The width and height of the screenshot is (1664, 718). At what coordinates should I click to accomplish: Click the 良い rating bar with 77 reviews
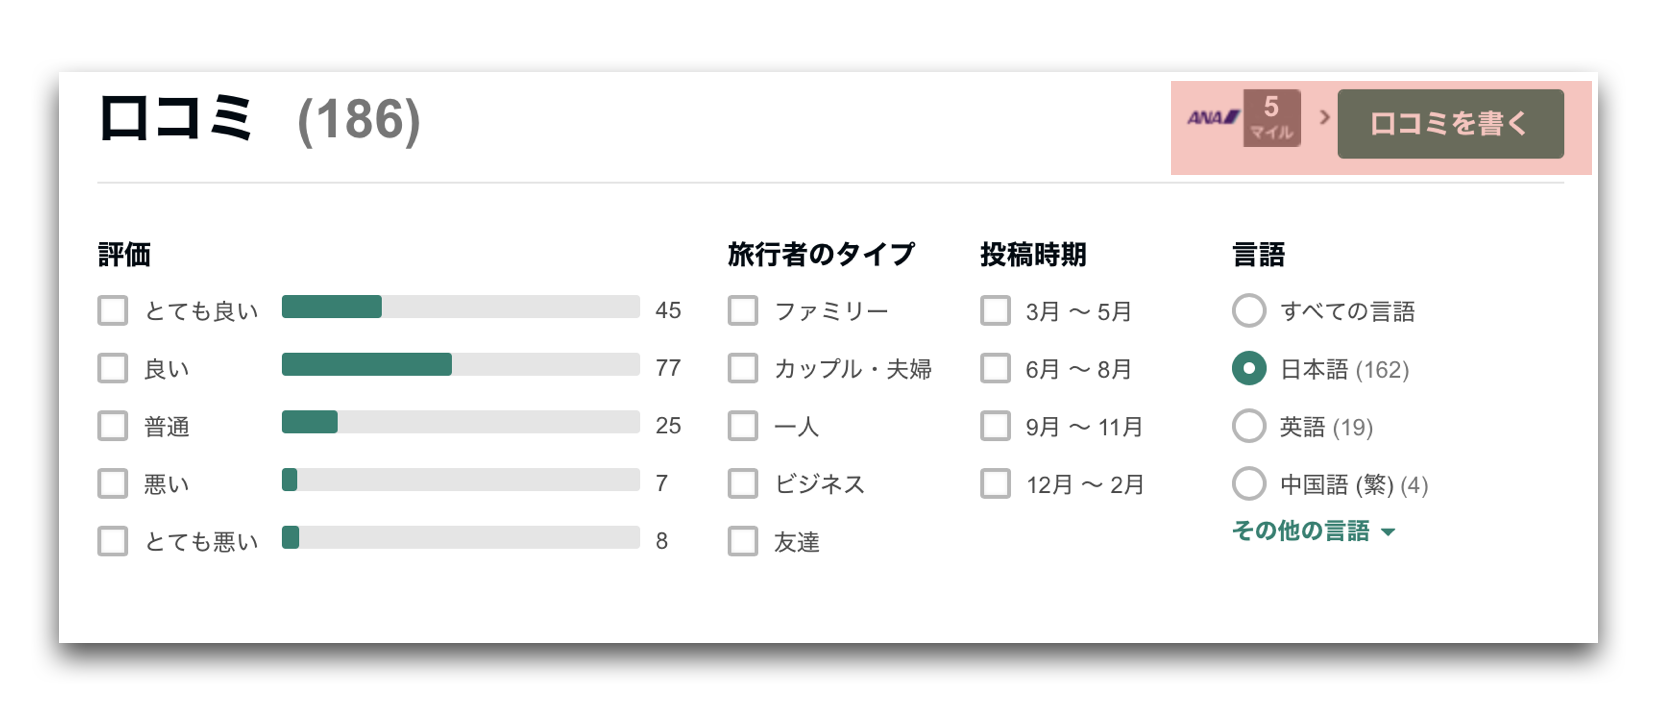[460, 365]
